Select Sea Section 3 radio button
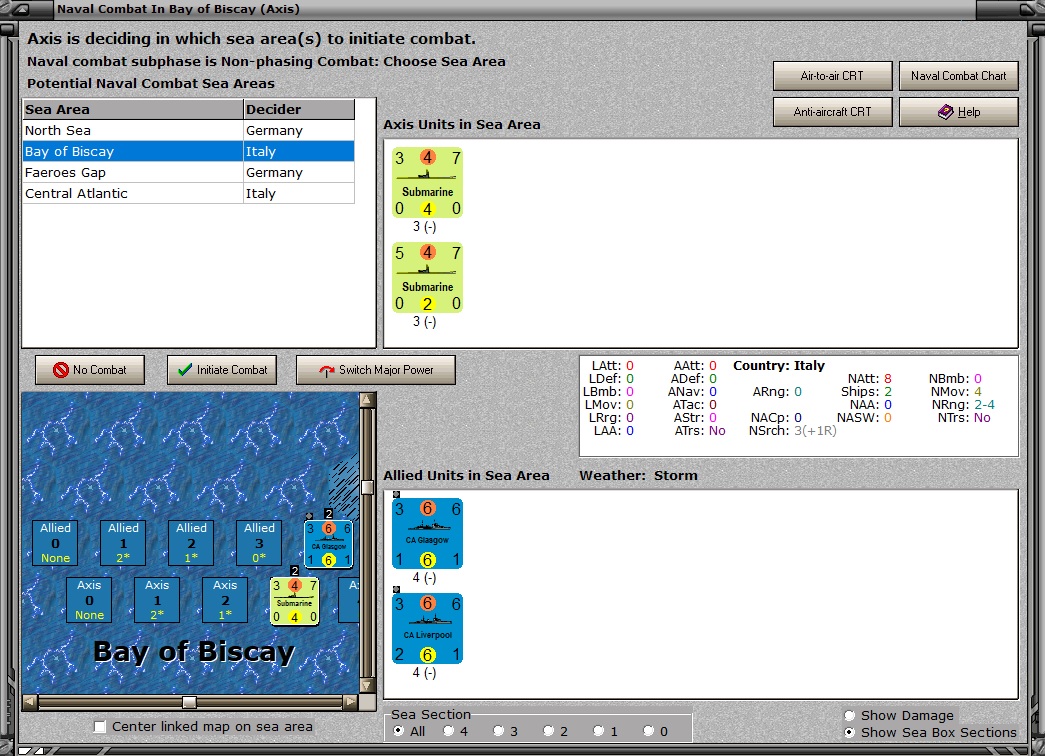This screenshot has width=1045, height=756. 499,731
